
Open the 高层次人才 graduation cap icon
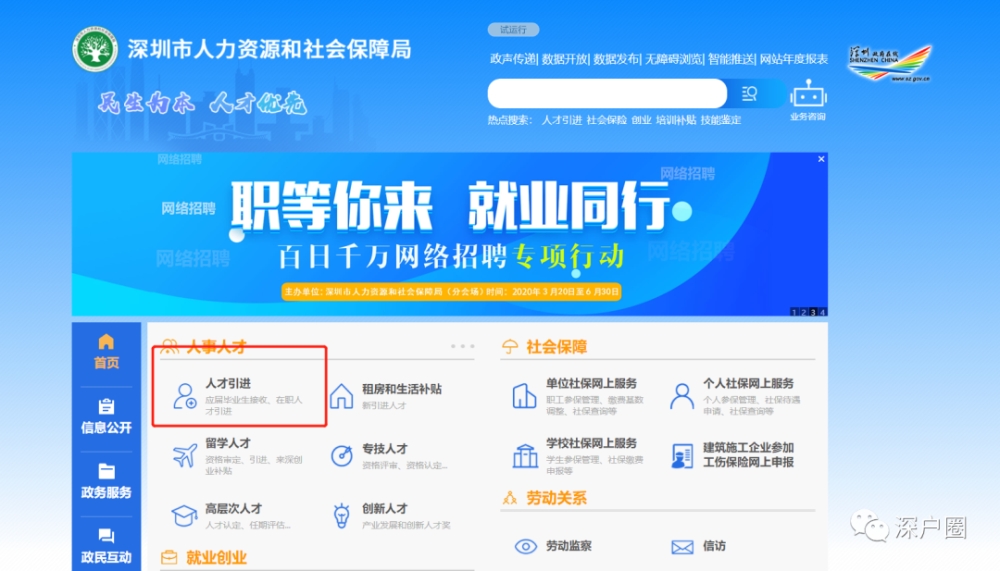point(184,515)
